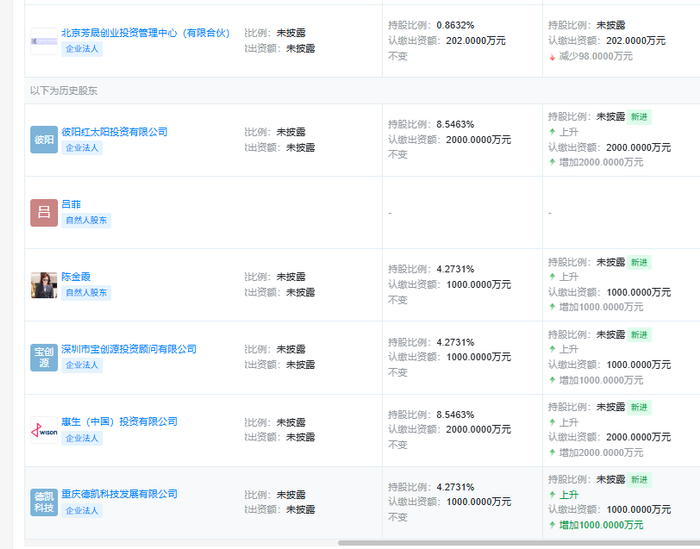Click the 彼阳 blue logo icon
The width and height of the screenshot is (700, 549).
pos(44,140)
